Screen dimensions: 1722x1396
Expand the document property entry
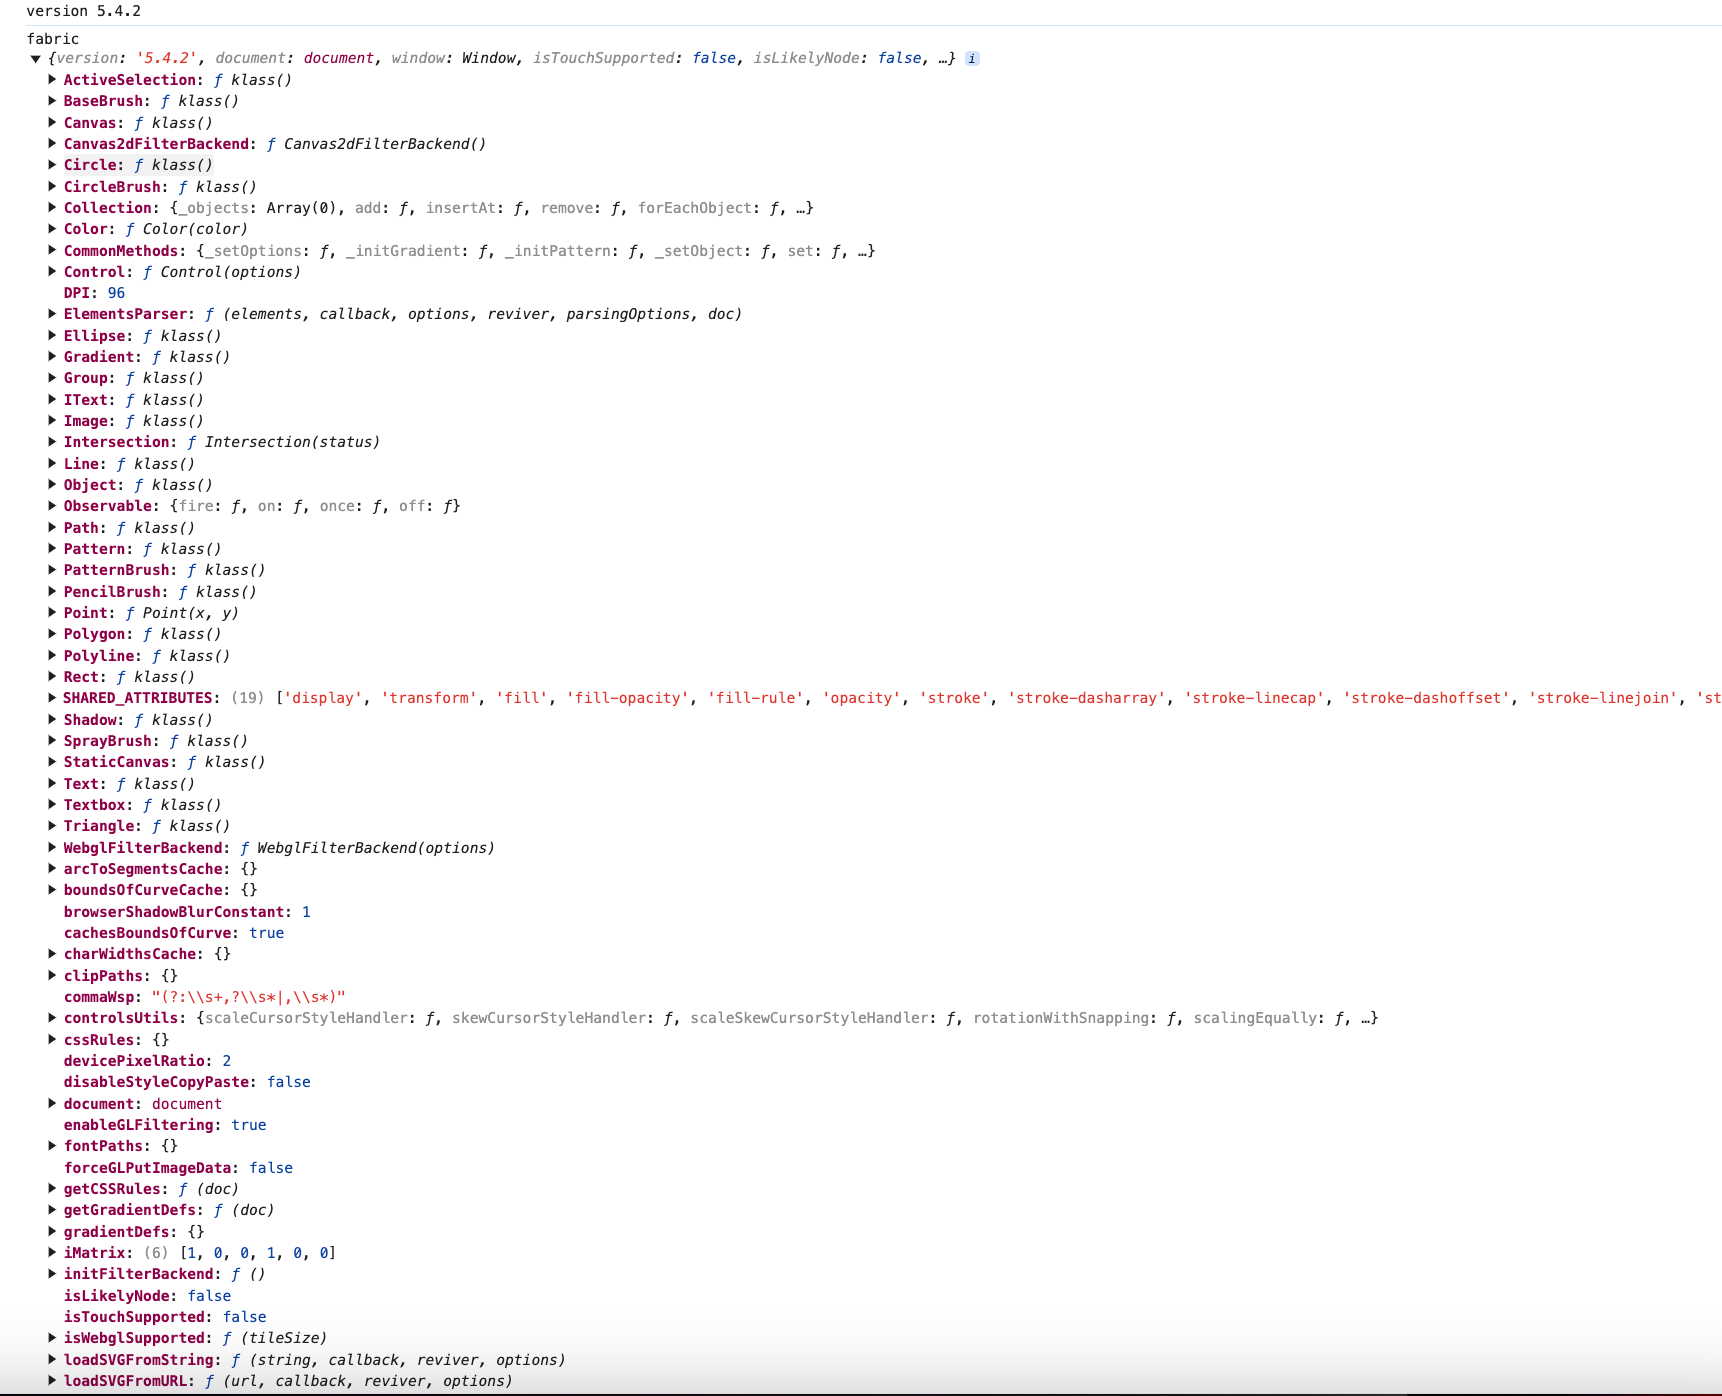tap(52, 1103)
